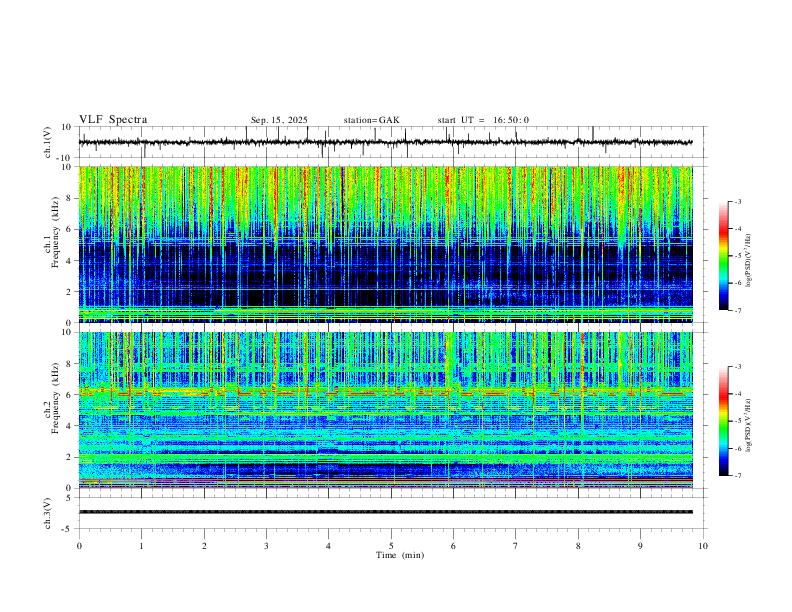The image size is (792, 612).
Task: Click the ch.1 "Frequency (kHz)" axis label
Action: [55, 233]
